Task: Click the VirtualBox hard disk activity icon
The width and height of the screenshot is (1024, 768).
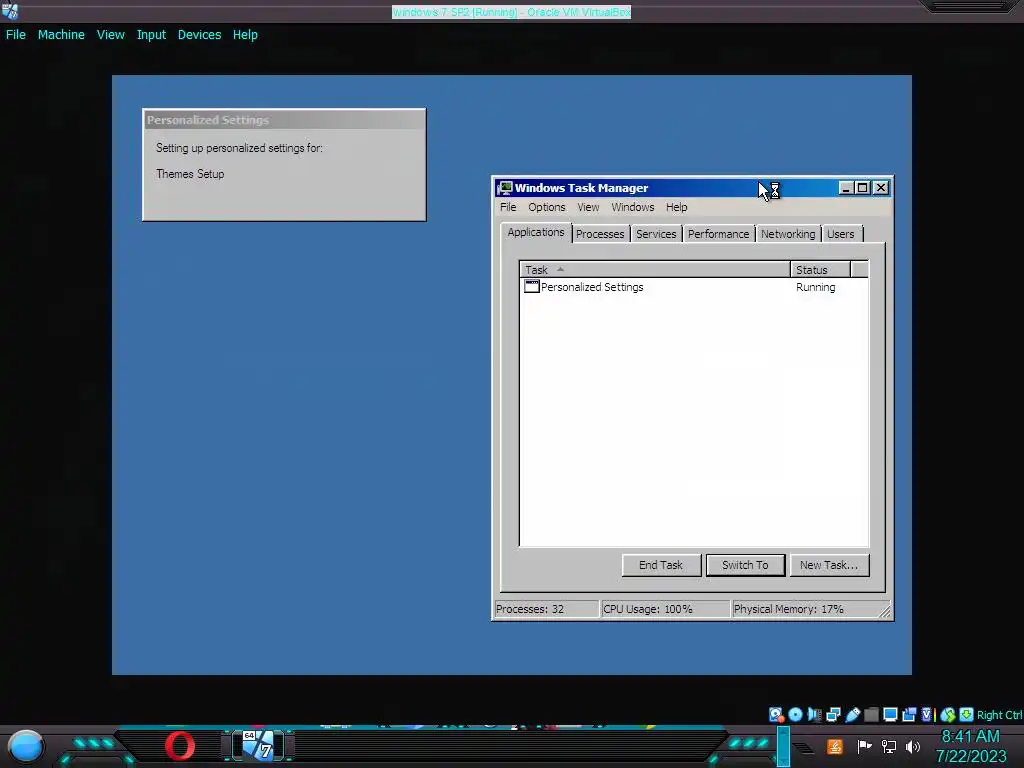Action: (x=776, y=714)
